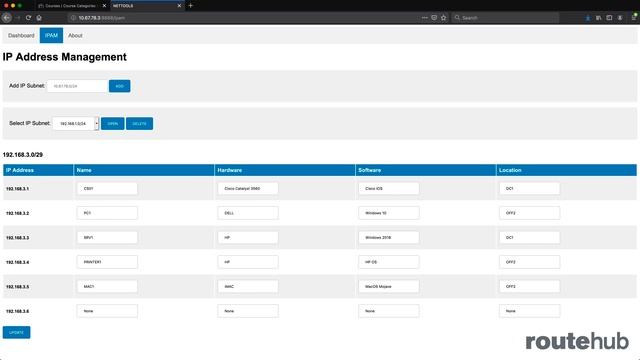Open the IPAM navigation tab

coord(51,36)
